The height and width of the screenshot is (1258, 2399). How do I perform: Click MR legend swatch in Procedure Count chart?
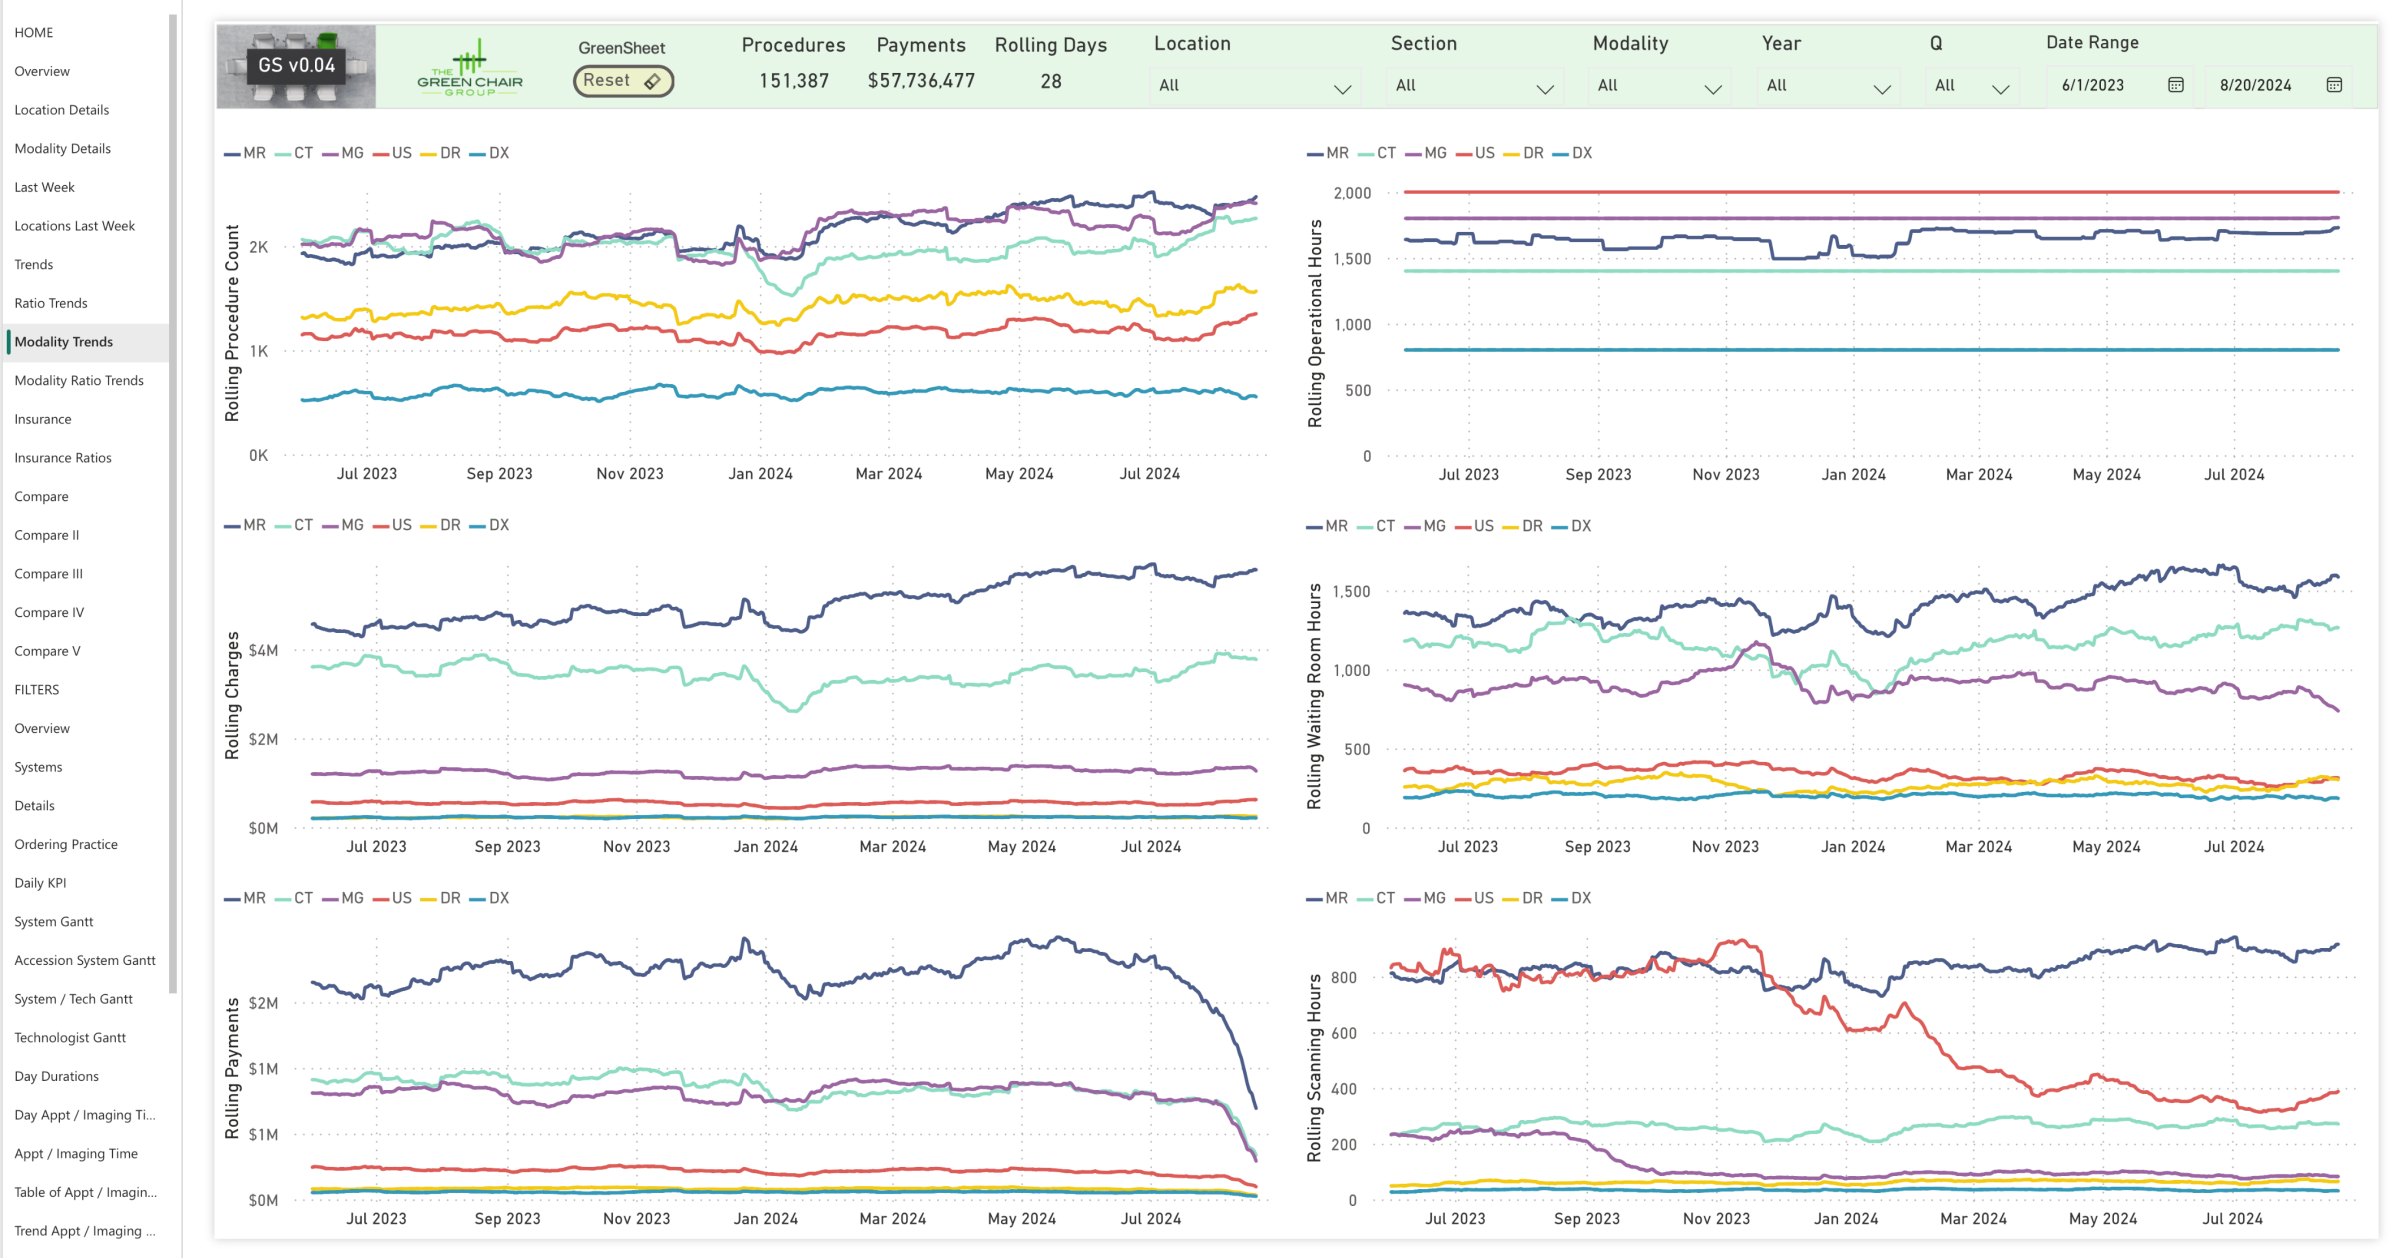tap(232, 154)
